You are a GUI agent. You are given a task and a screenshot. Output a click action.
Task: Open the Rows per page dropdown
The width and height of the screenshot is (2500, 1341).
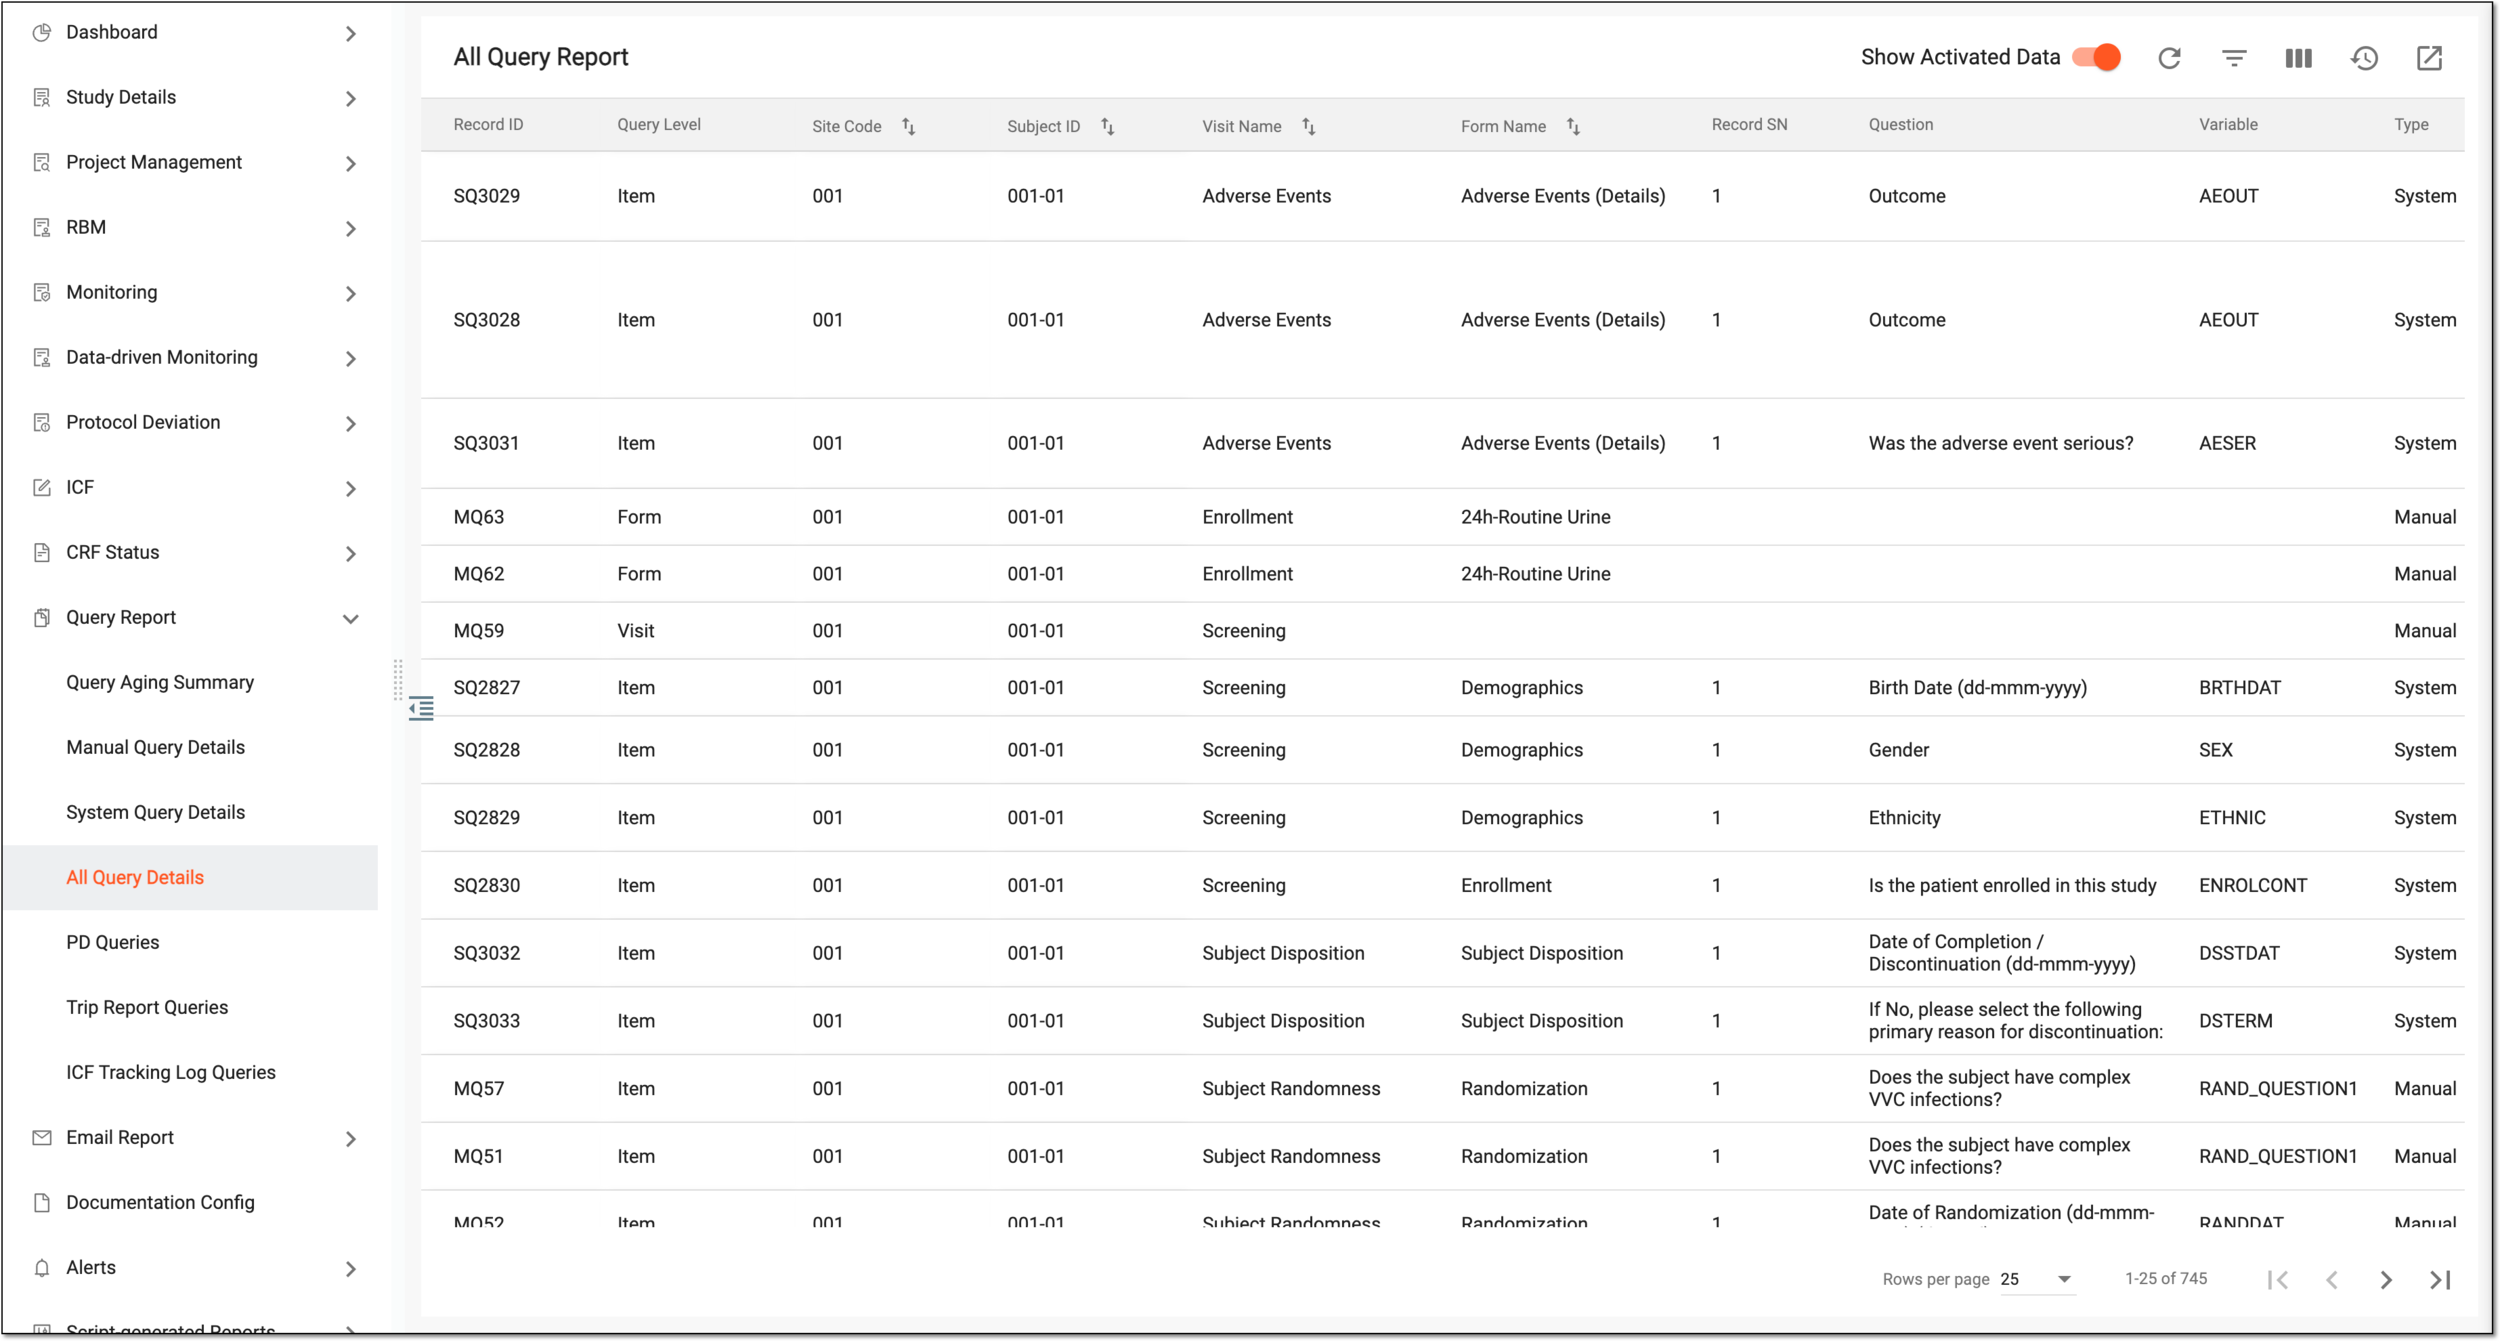click(x=2037, y=1279)
